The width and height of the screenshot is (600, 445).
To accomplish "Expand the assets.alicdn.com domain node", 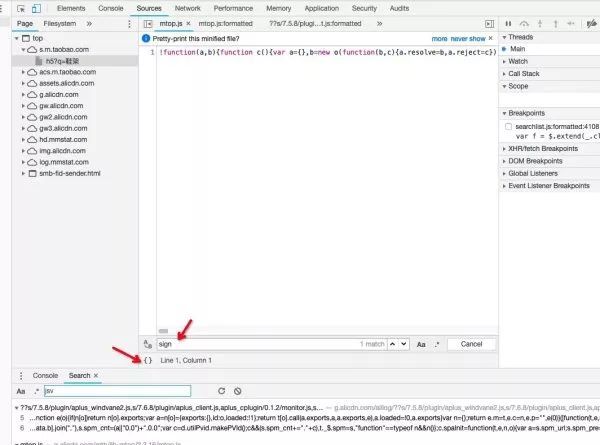I will point(23,83).
